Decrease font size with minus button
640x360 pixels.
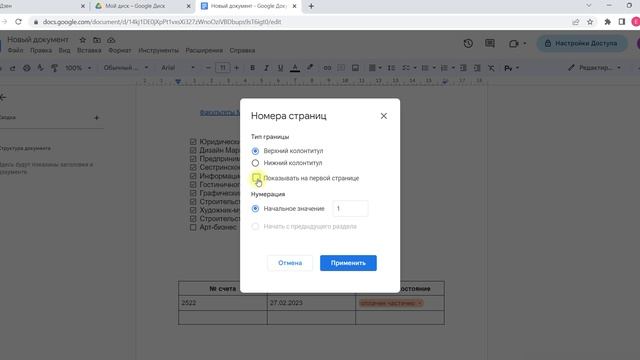[208, 68]
